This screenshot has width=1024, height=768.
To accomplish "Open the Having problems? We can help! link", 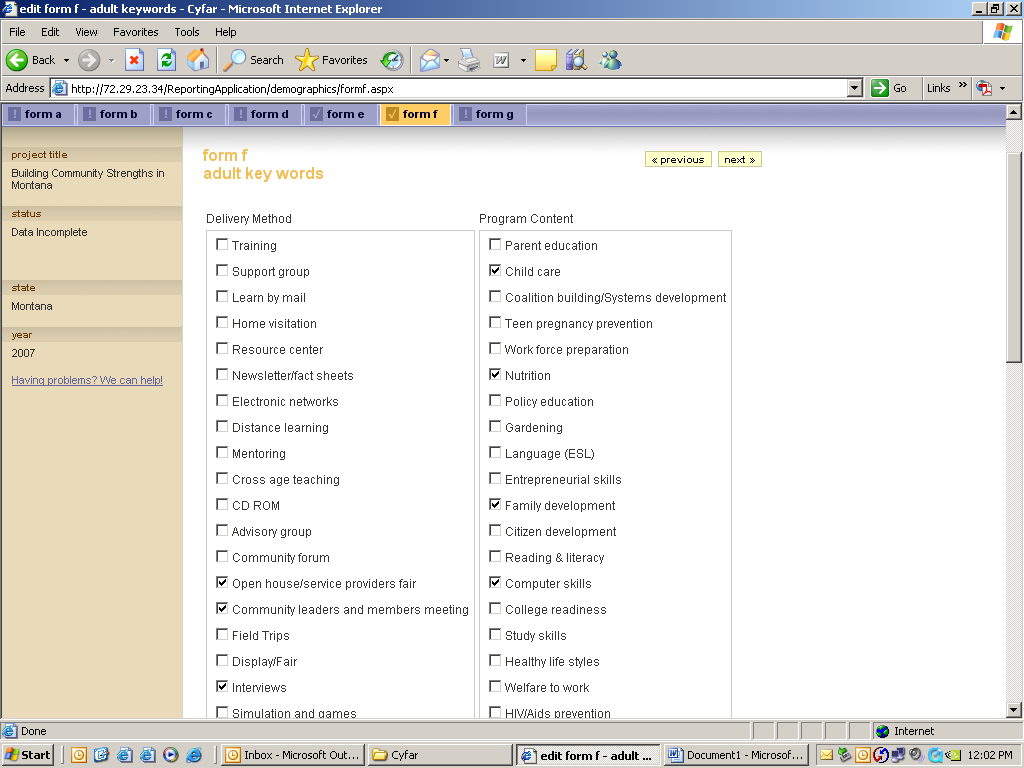I will pos(87,380).
